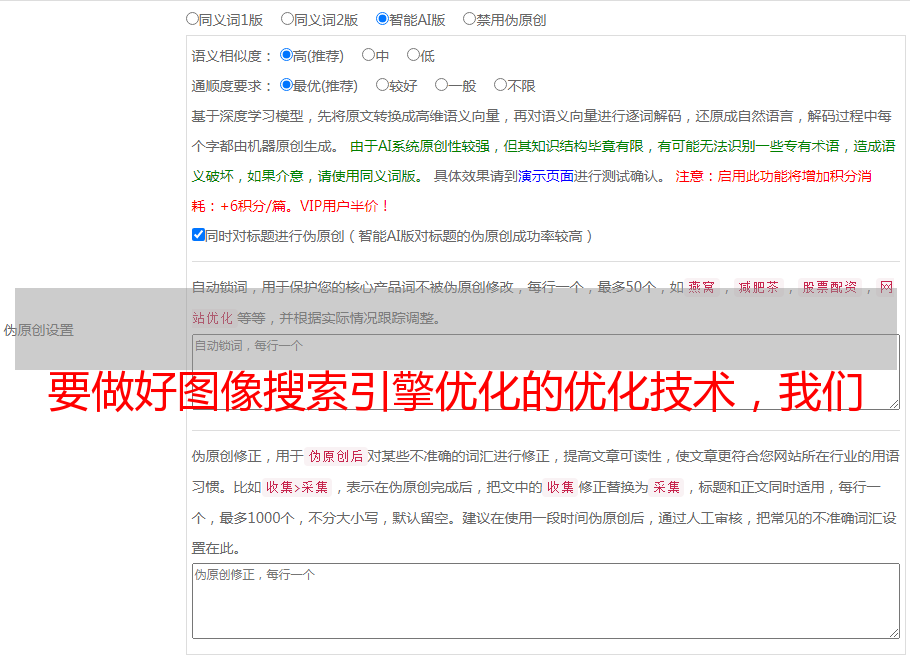
Task: Click the 减肥茶 example tag
Action: (759, 287)
